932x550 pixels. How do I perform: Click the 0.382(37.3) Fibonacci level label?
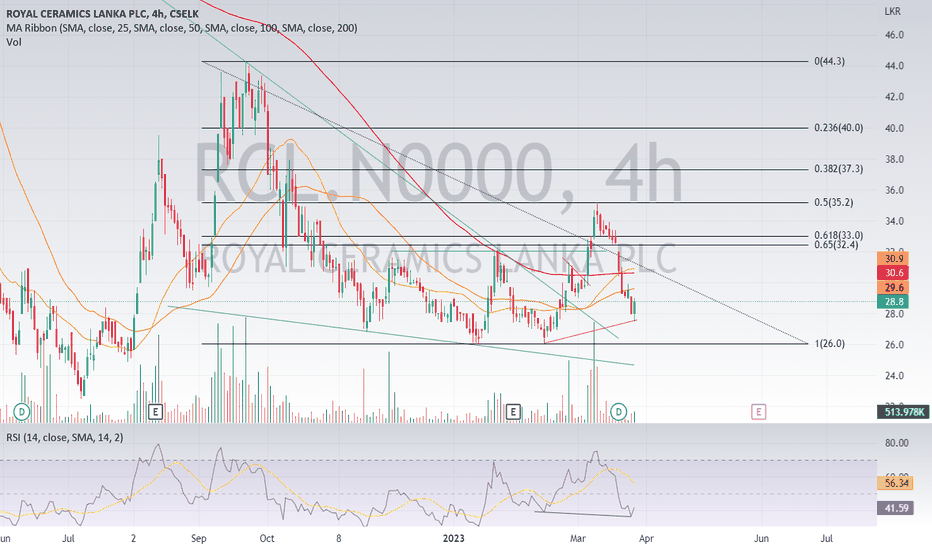(839, 169)
